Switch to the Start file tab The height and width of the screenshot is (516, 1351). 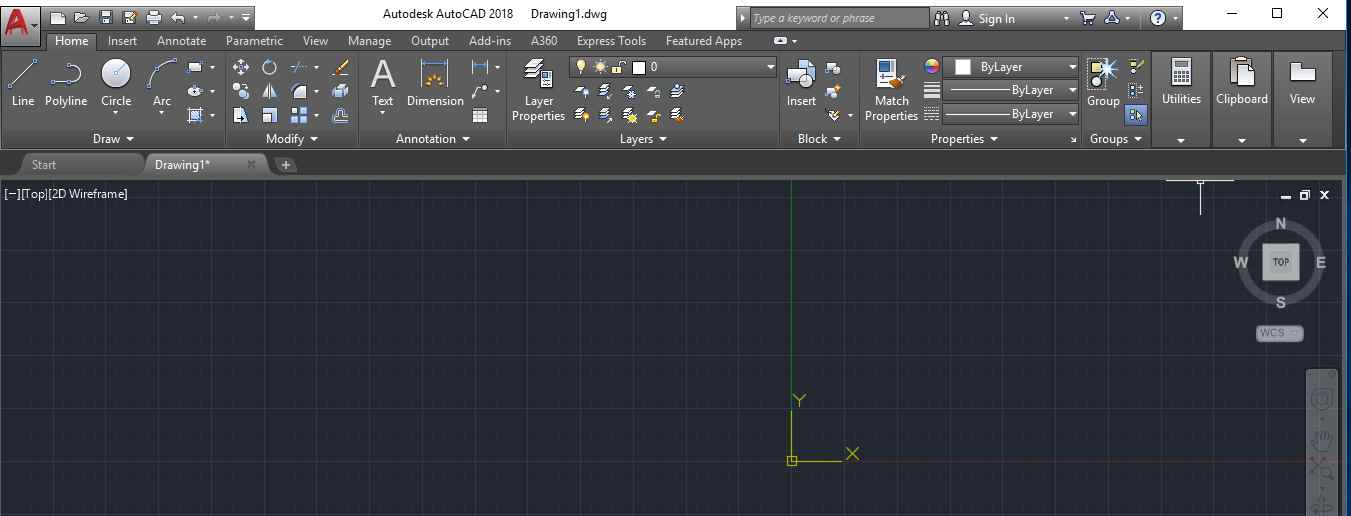coord(44,165)
